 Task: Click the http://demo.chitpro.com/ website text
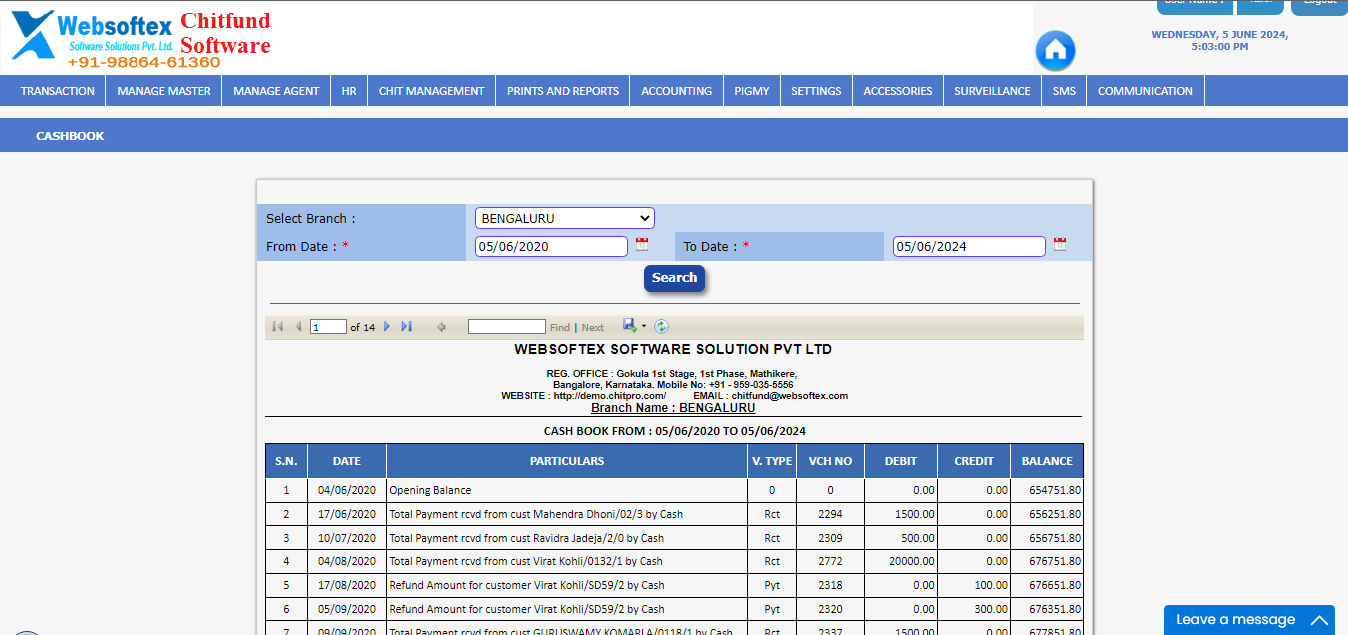[x=610, y=396]
